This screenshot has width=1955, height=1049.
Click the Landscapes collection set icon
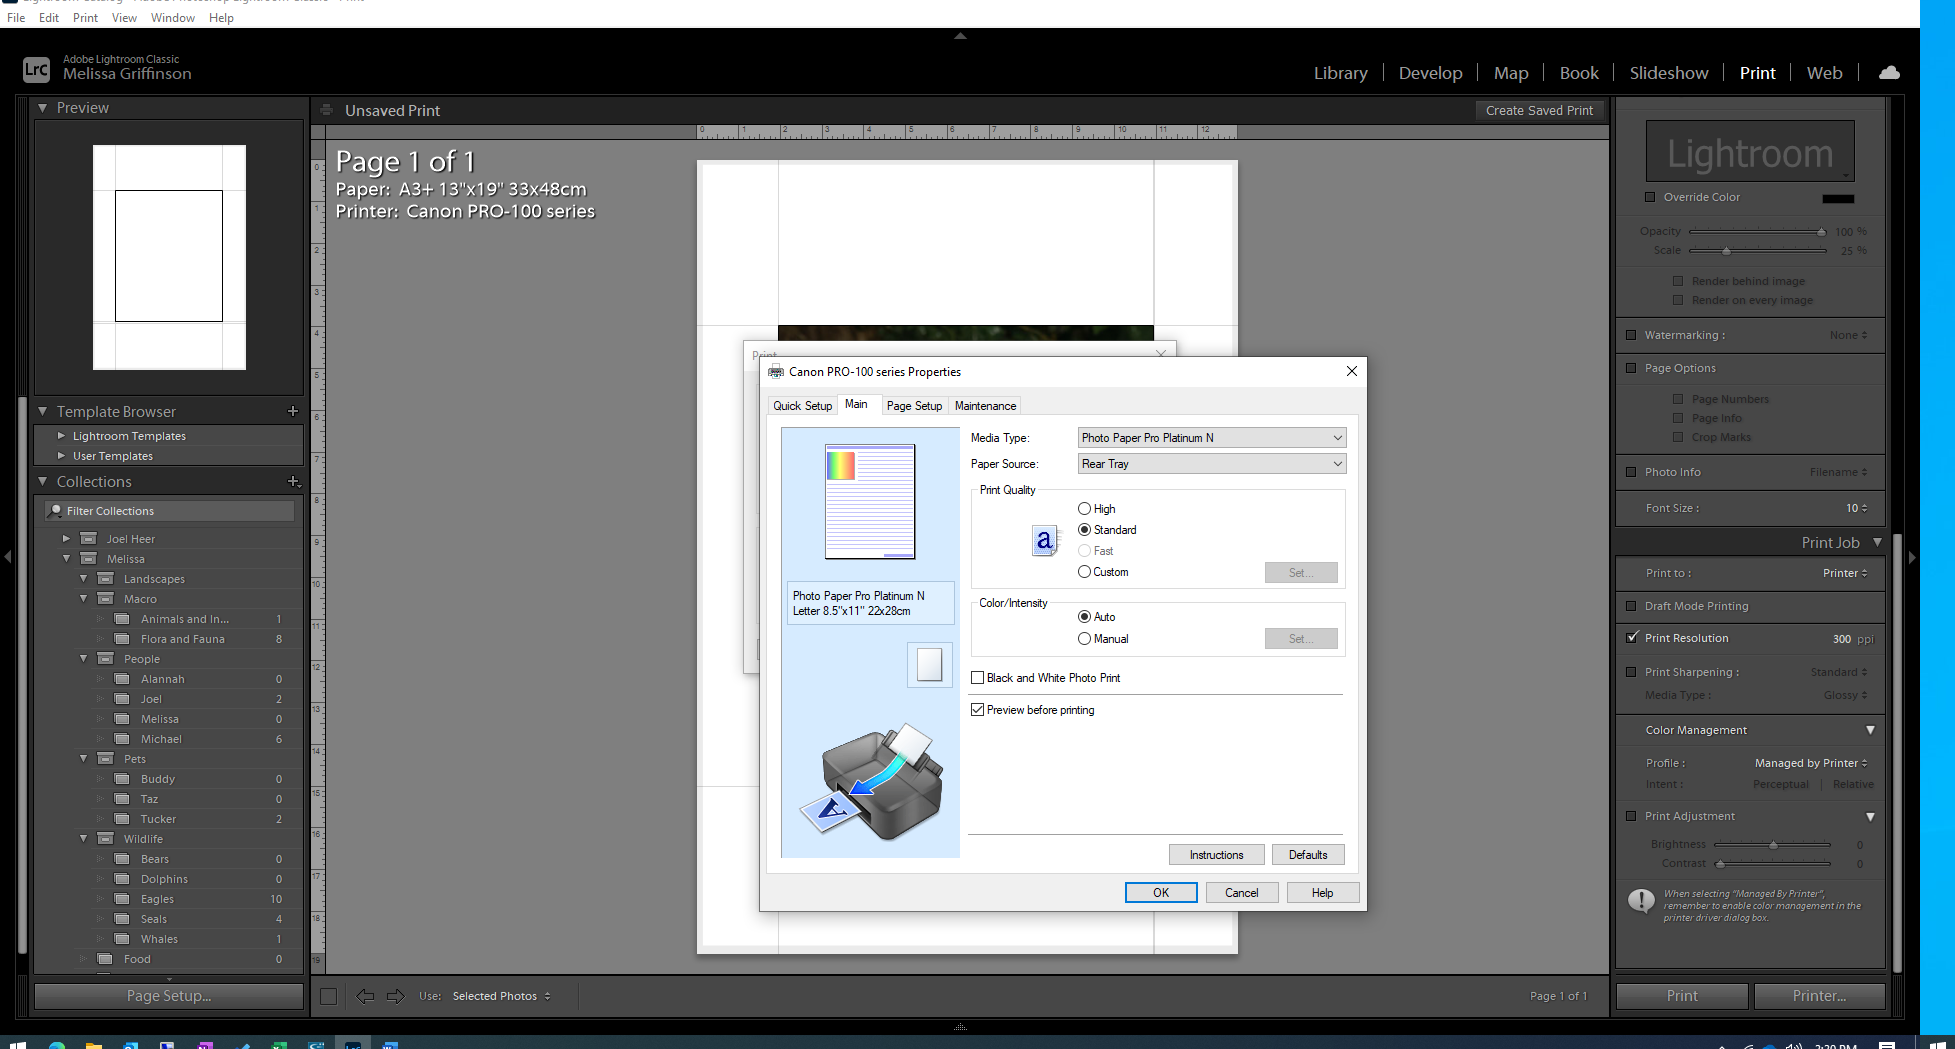[x=105, y=579]
